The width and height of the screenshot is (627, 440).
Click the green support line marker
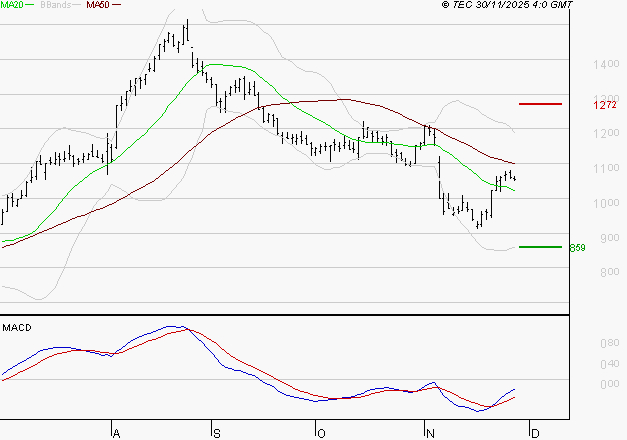coord(540,247)
